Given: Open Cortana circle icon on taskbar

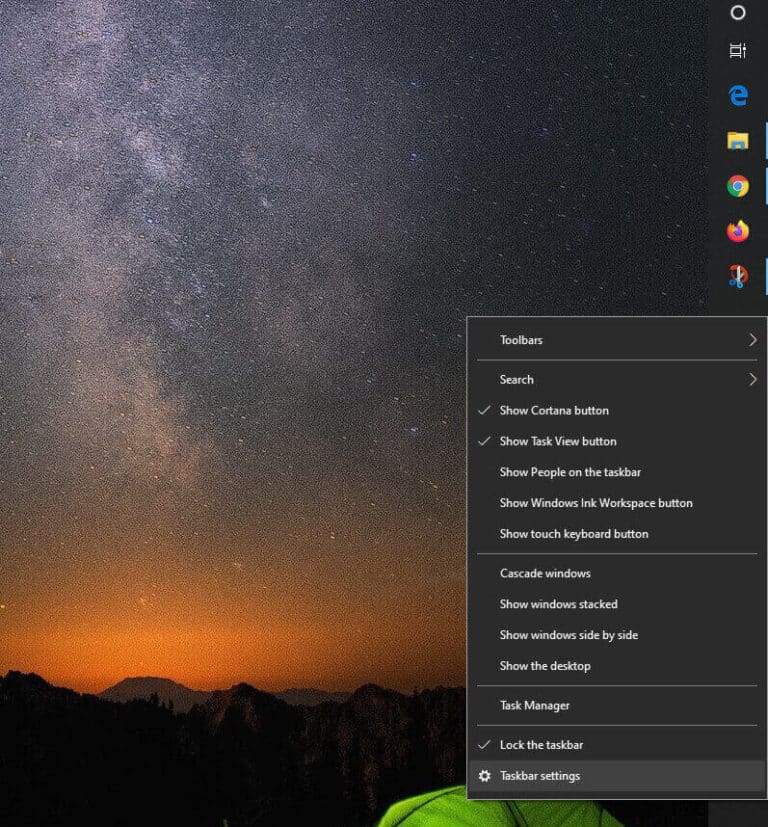Looking at the screenshot, I should click(737, 12).
